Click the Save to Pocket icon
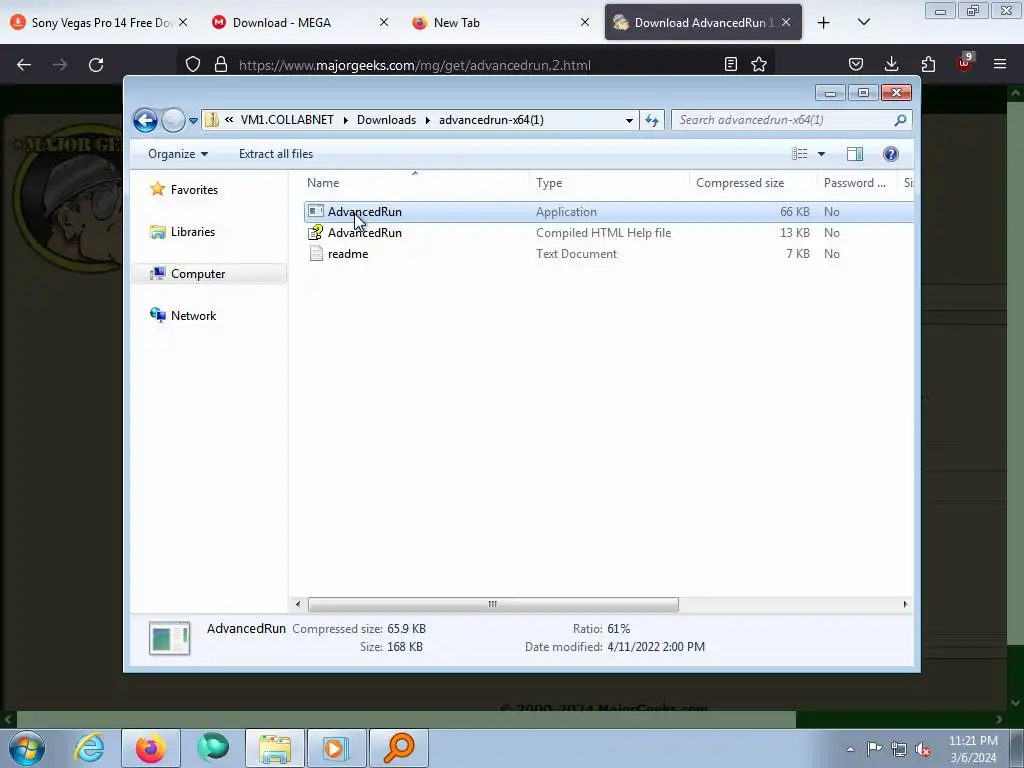The image size is (1024, 768). pos(856,65)
